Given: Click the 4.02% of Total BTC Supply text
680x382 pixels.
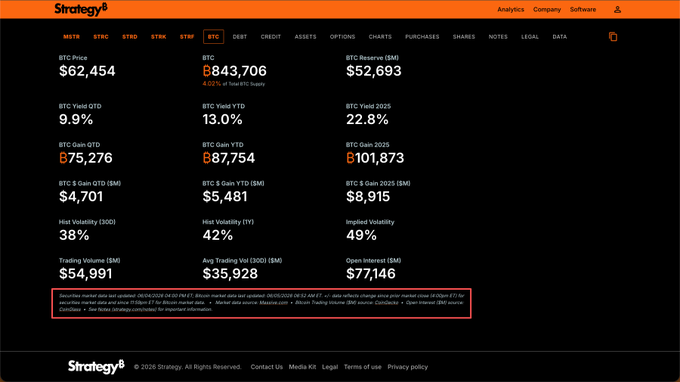Looking at the screenshot, I should [234, 84].
